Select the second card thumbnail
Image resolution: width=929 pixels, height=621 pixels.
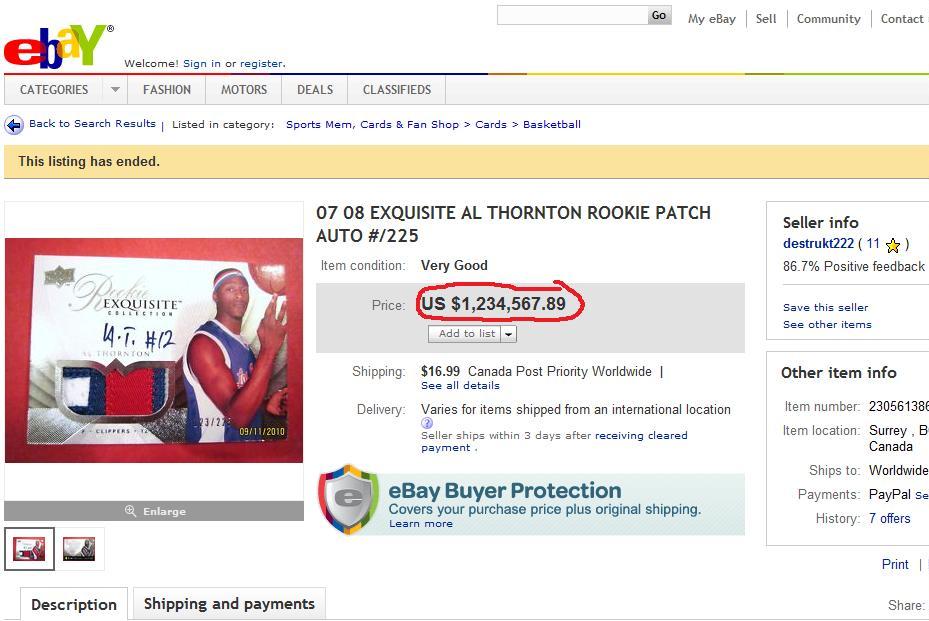tap(79, 549)
